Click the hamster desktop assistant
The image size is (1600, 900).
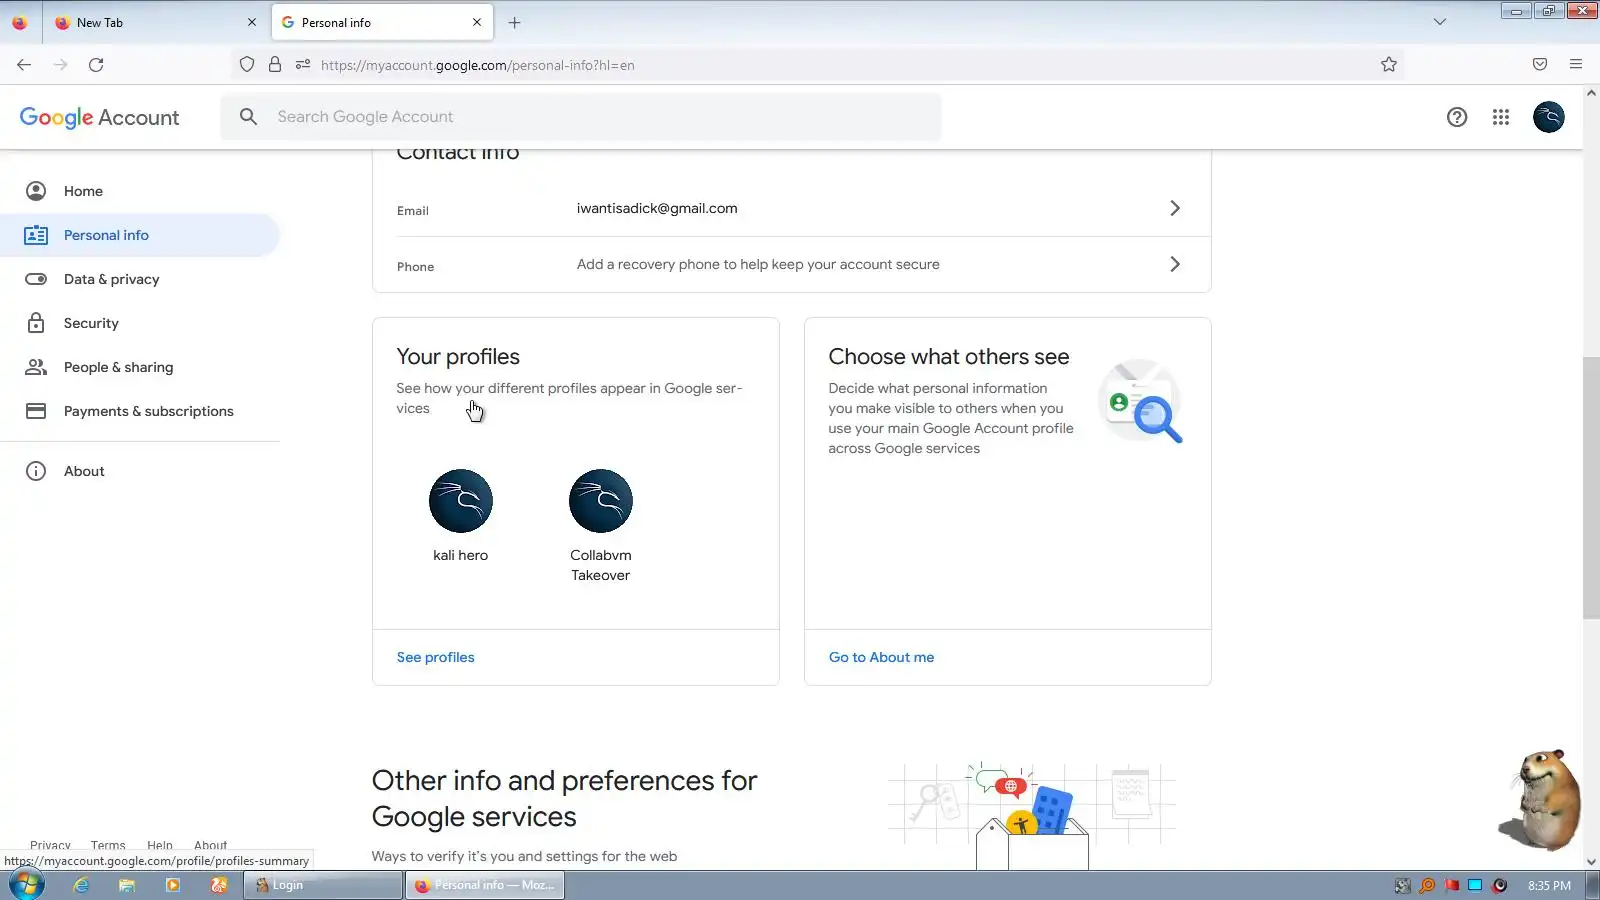pyautogui.click(x=1541, y=800)
